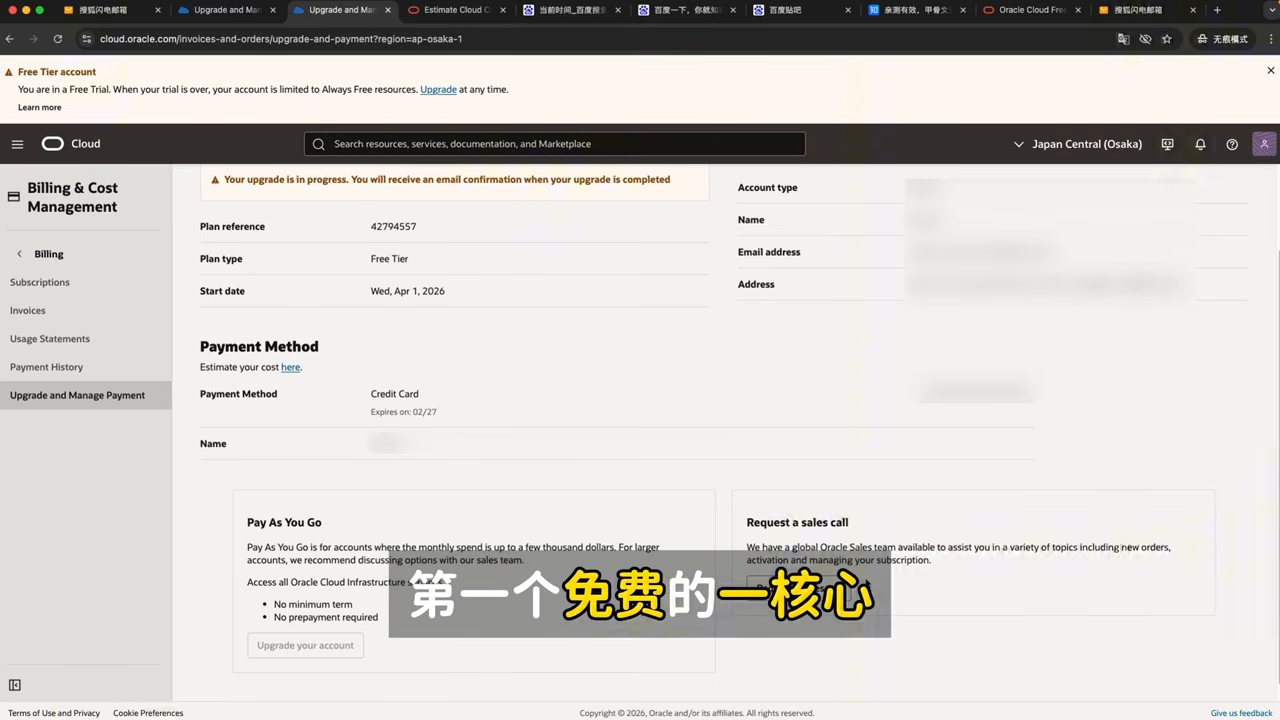1280x720 pixels.
Task: Click the Upgrade link in the banner
Action: pos(438,89)
